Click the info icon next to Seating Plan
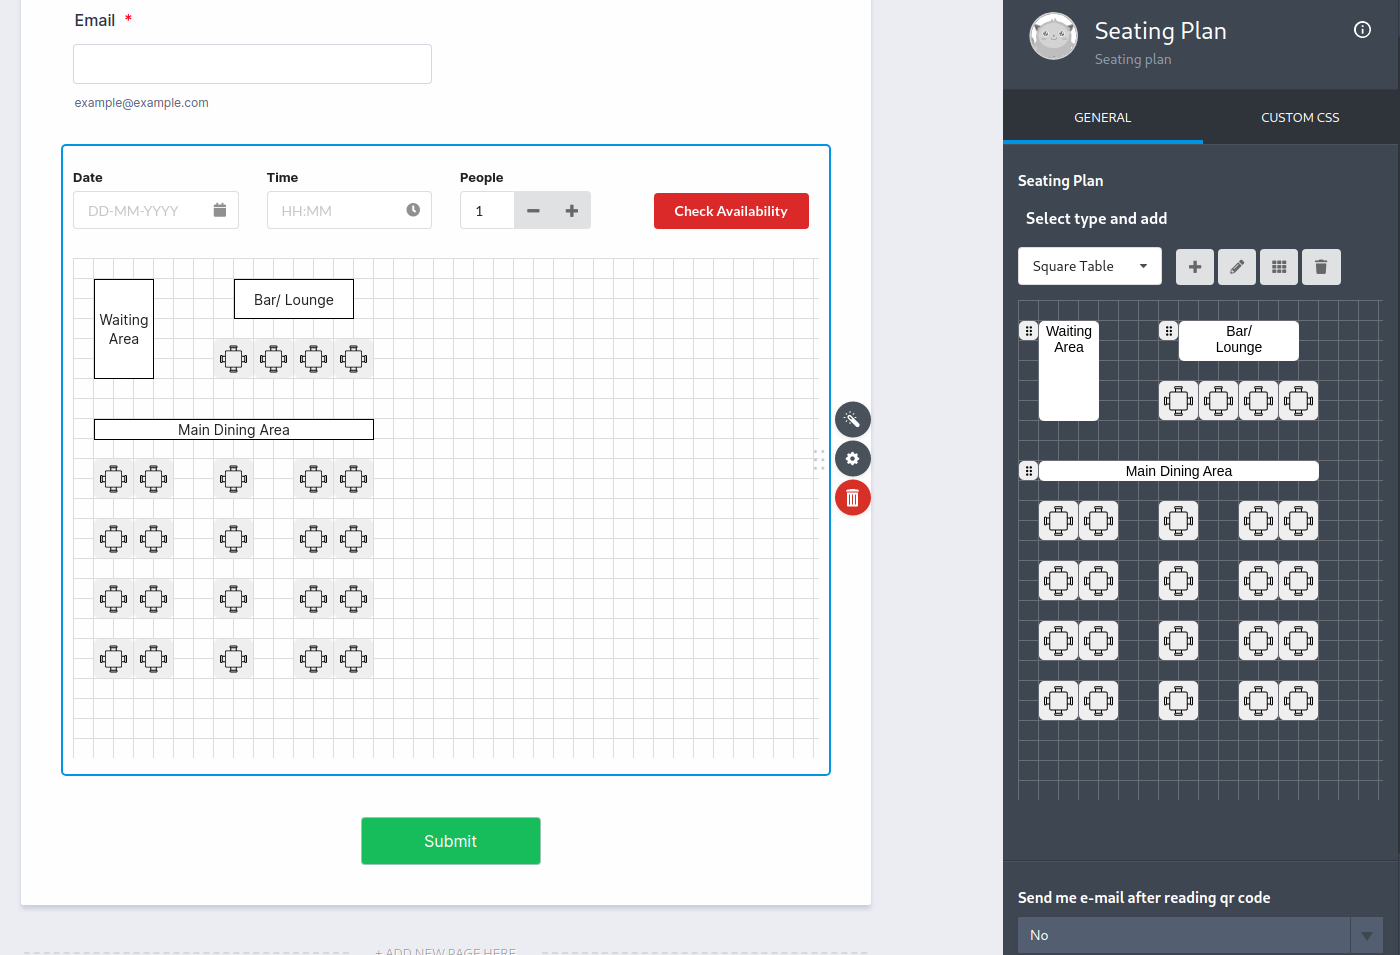The height and width of the screenshot is (955, 1400). coord(1362,30)
